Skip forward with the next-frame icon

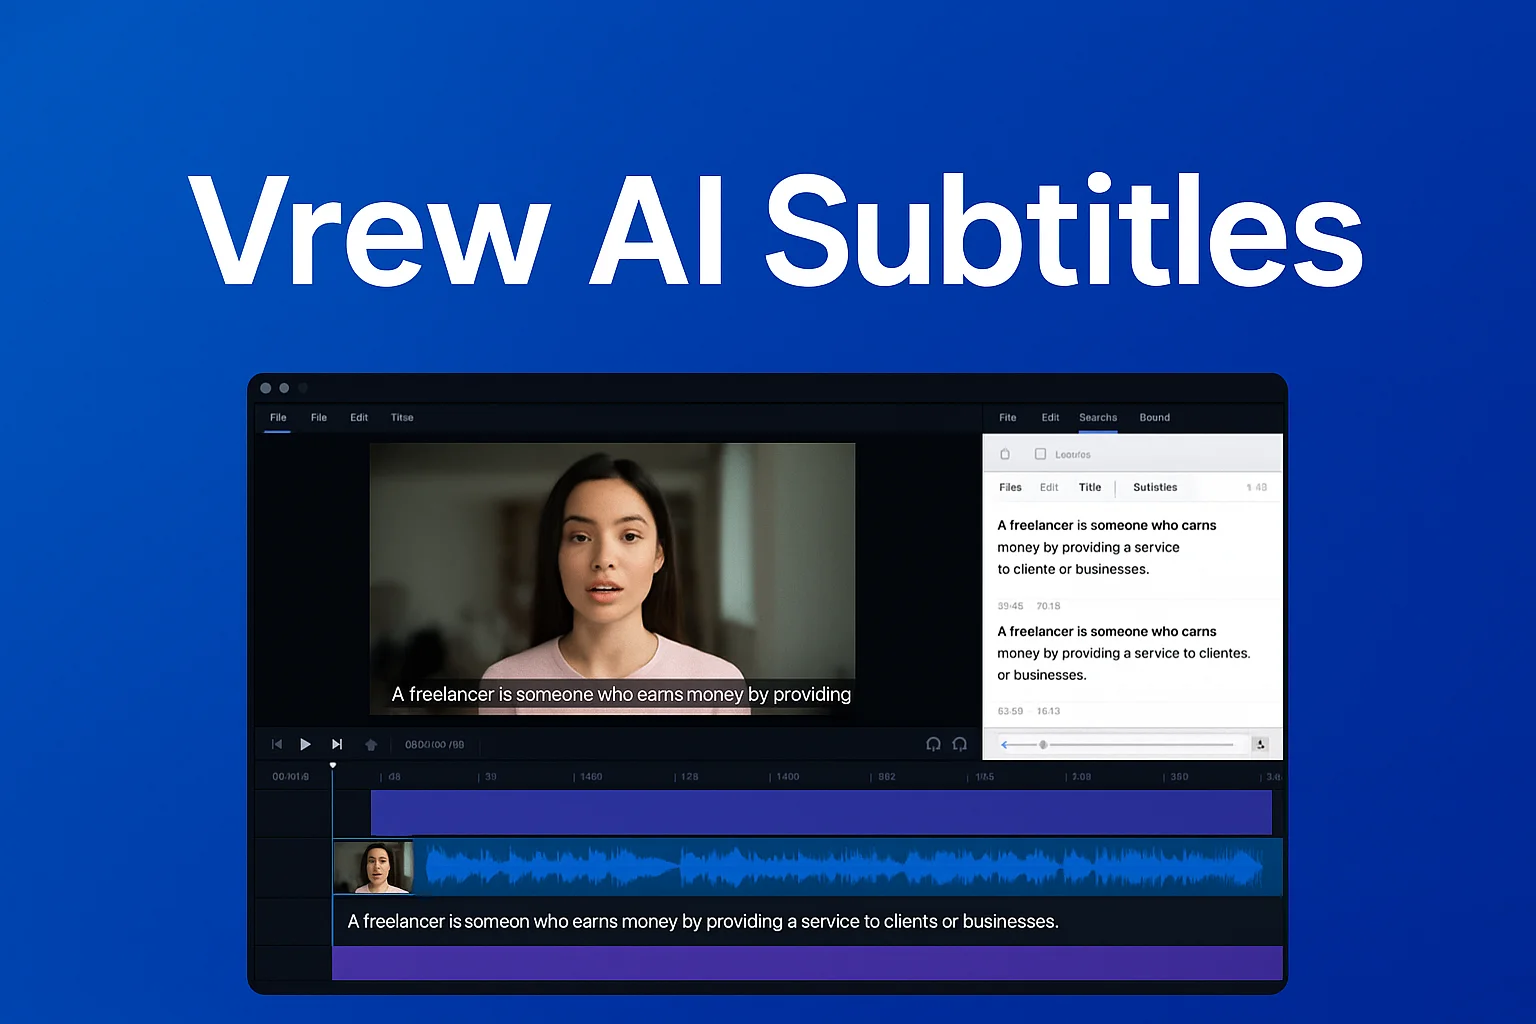click(337, 744)
